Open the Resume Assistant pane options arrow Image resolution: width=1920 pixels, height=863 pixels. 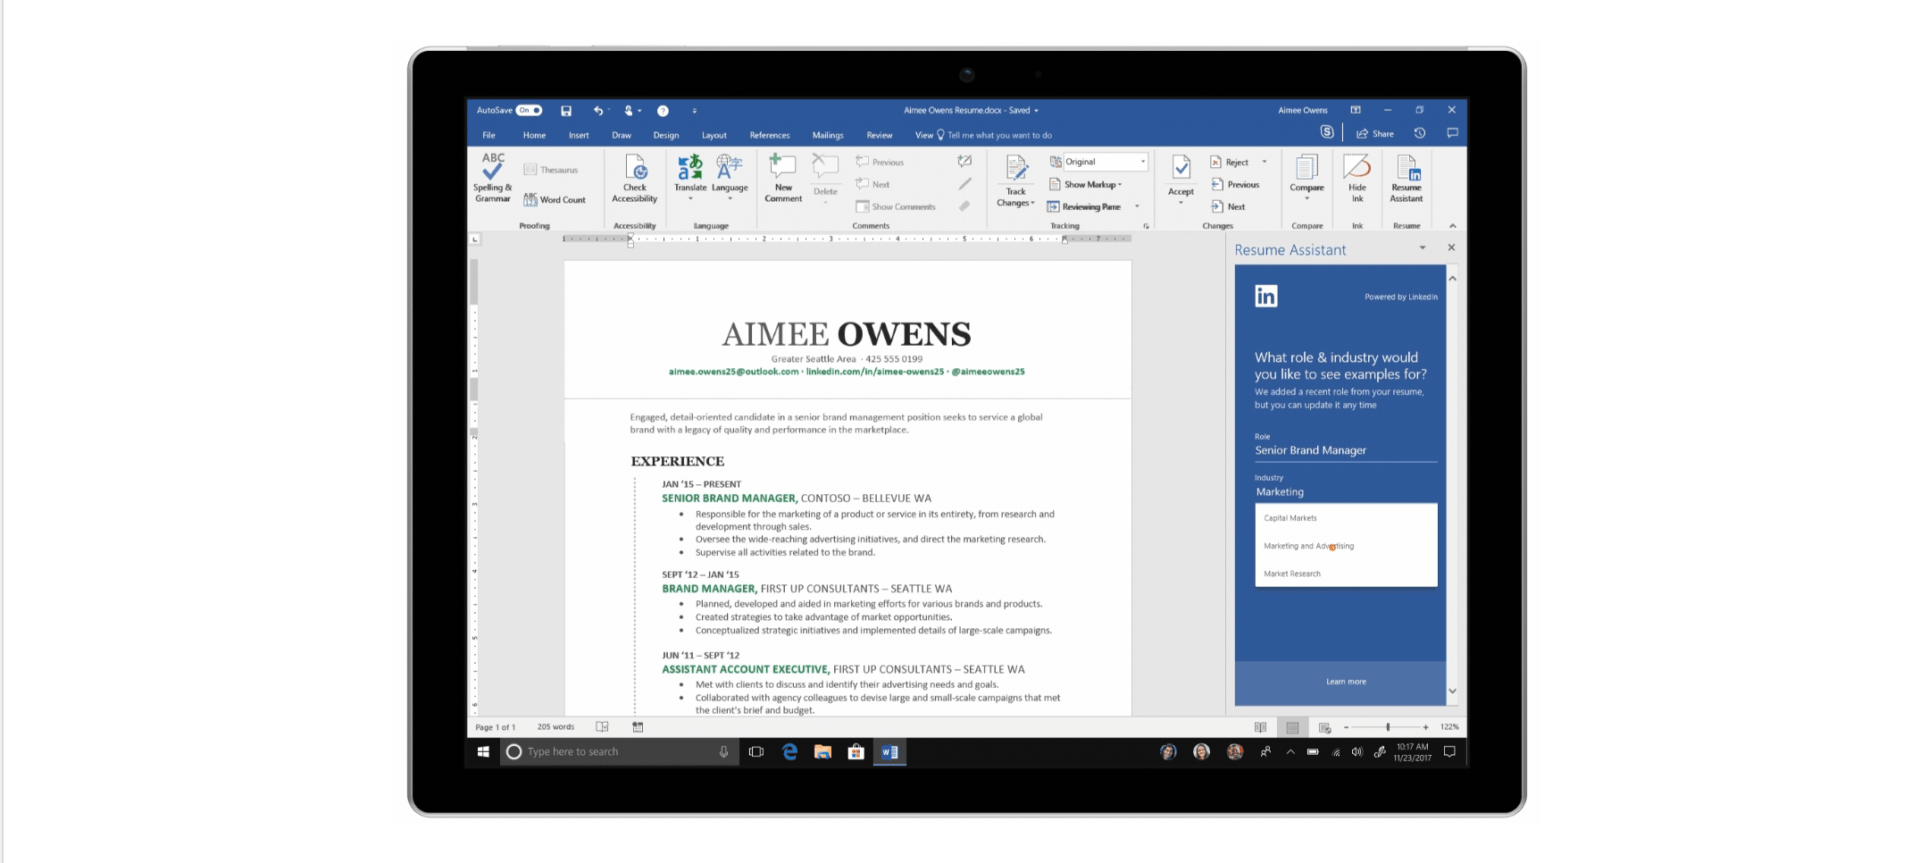(1422, 248)
